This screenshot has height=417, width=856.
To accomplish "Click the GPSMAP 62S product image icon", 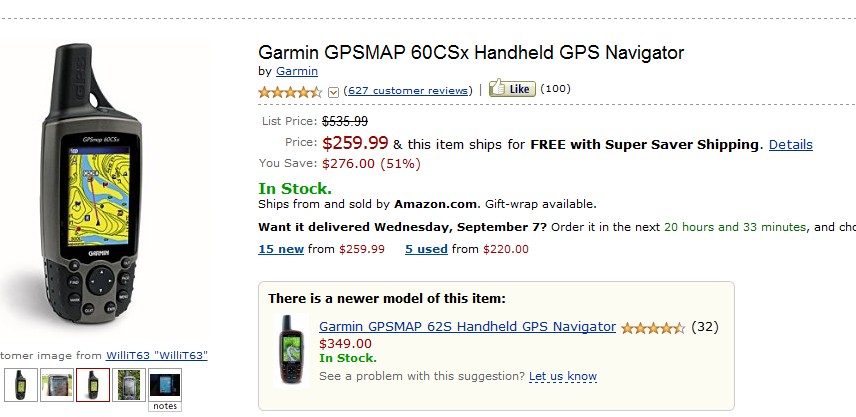I will click(293, 349).
